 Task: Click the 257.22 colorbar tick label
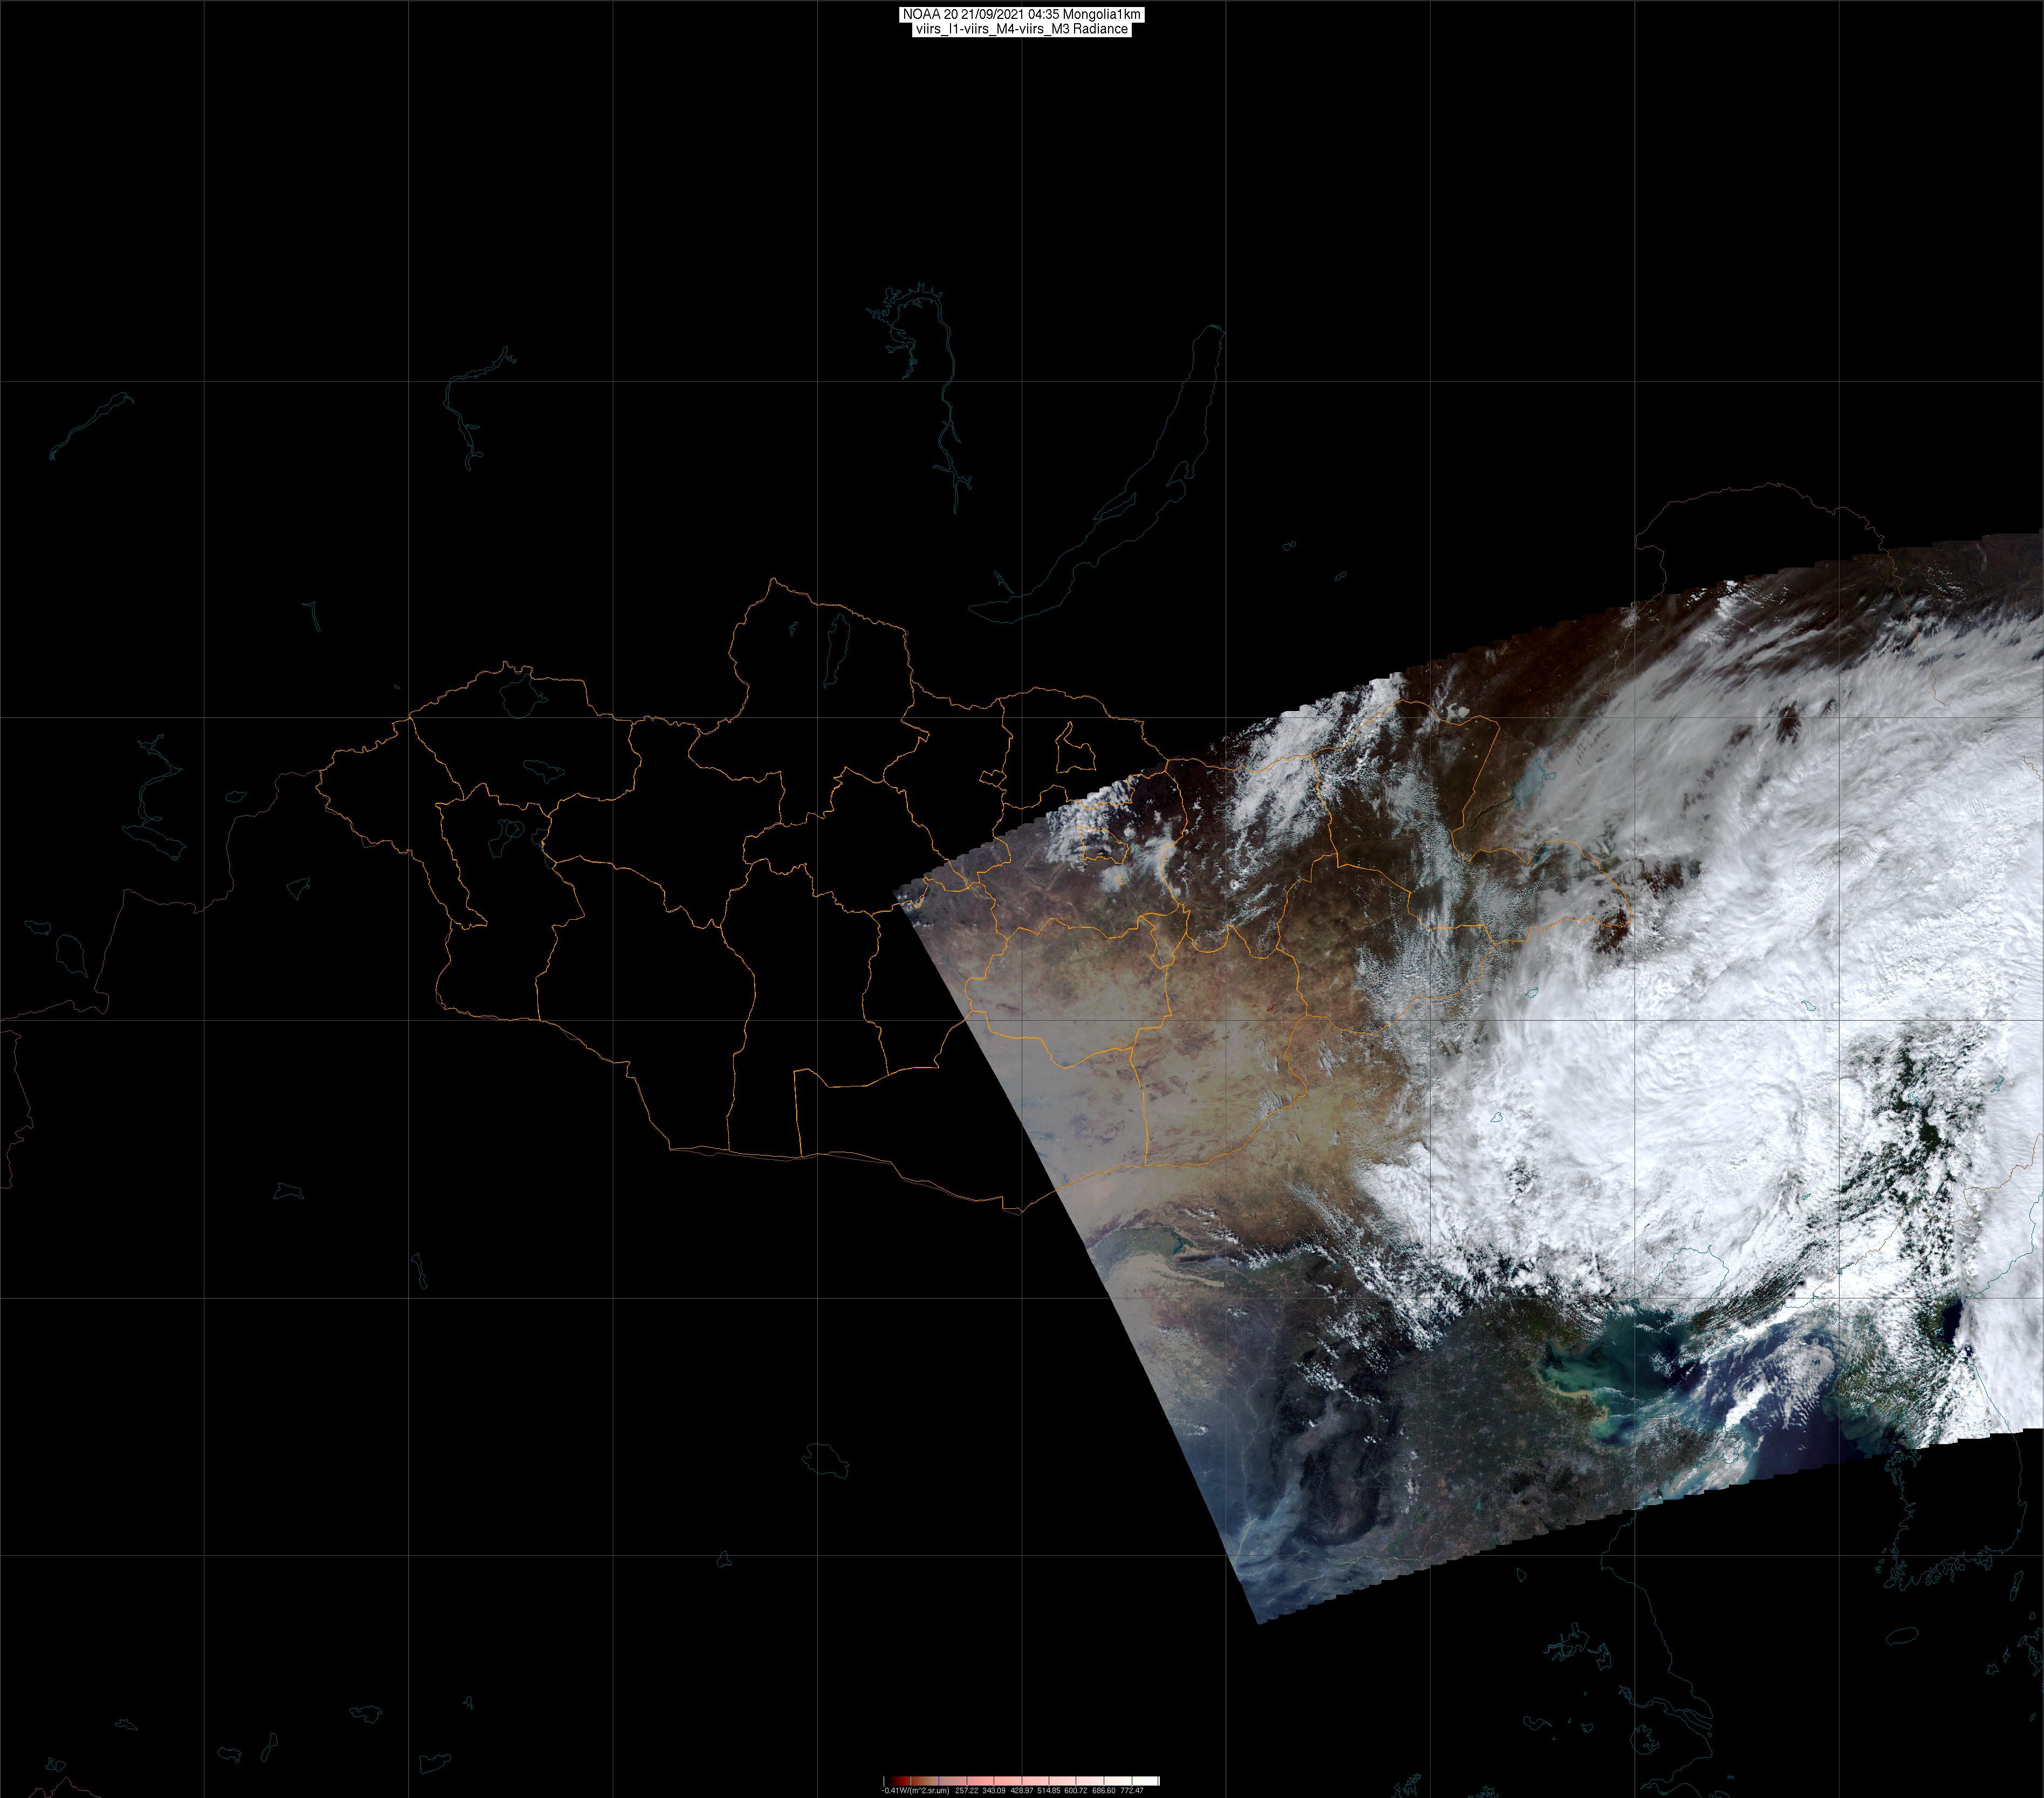click(x=967, y=1791)
